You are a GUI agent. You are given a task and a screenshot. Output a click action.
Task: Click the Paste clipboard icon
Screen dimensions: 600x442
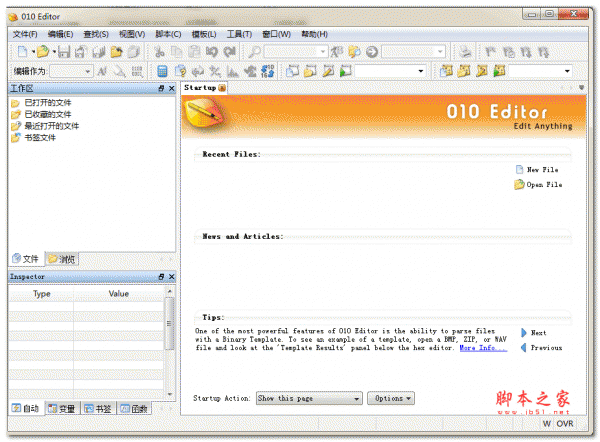(x=194, y=52)
